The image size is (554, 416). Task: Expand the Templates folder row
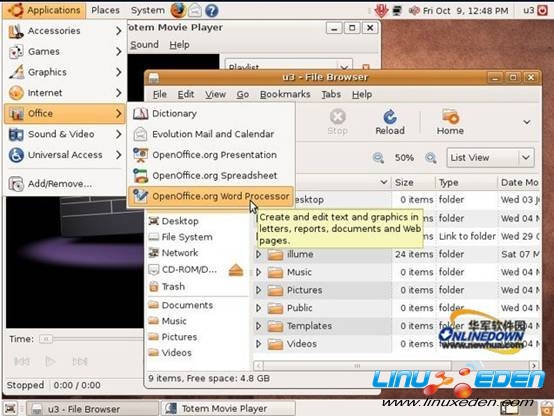click(259, 326)
